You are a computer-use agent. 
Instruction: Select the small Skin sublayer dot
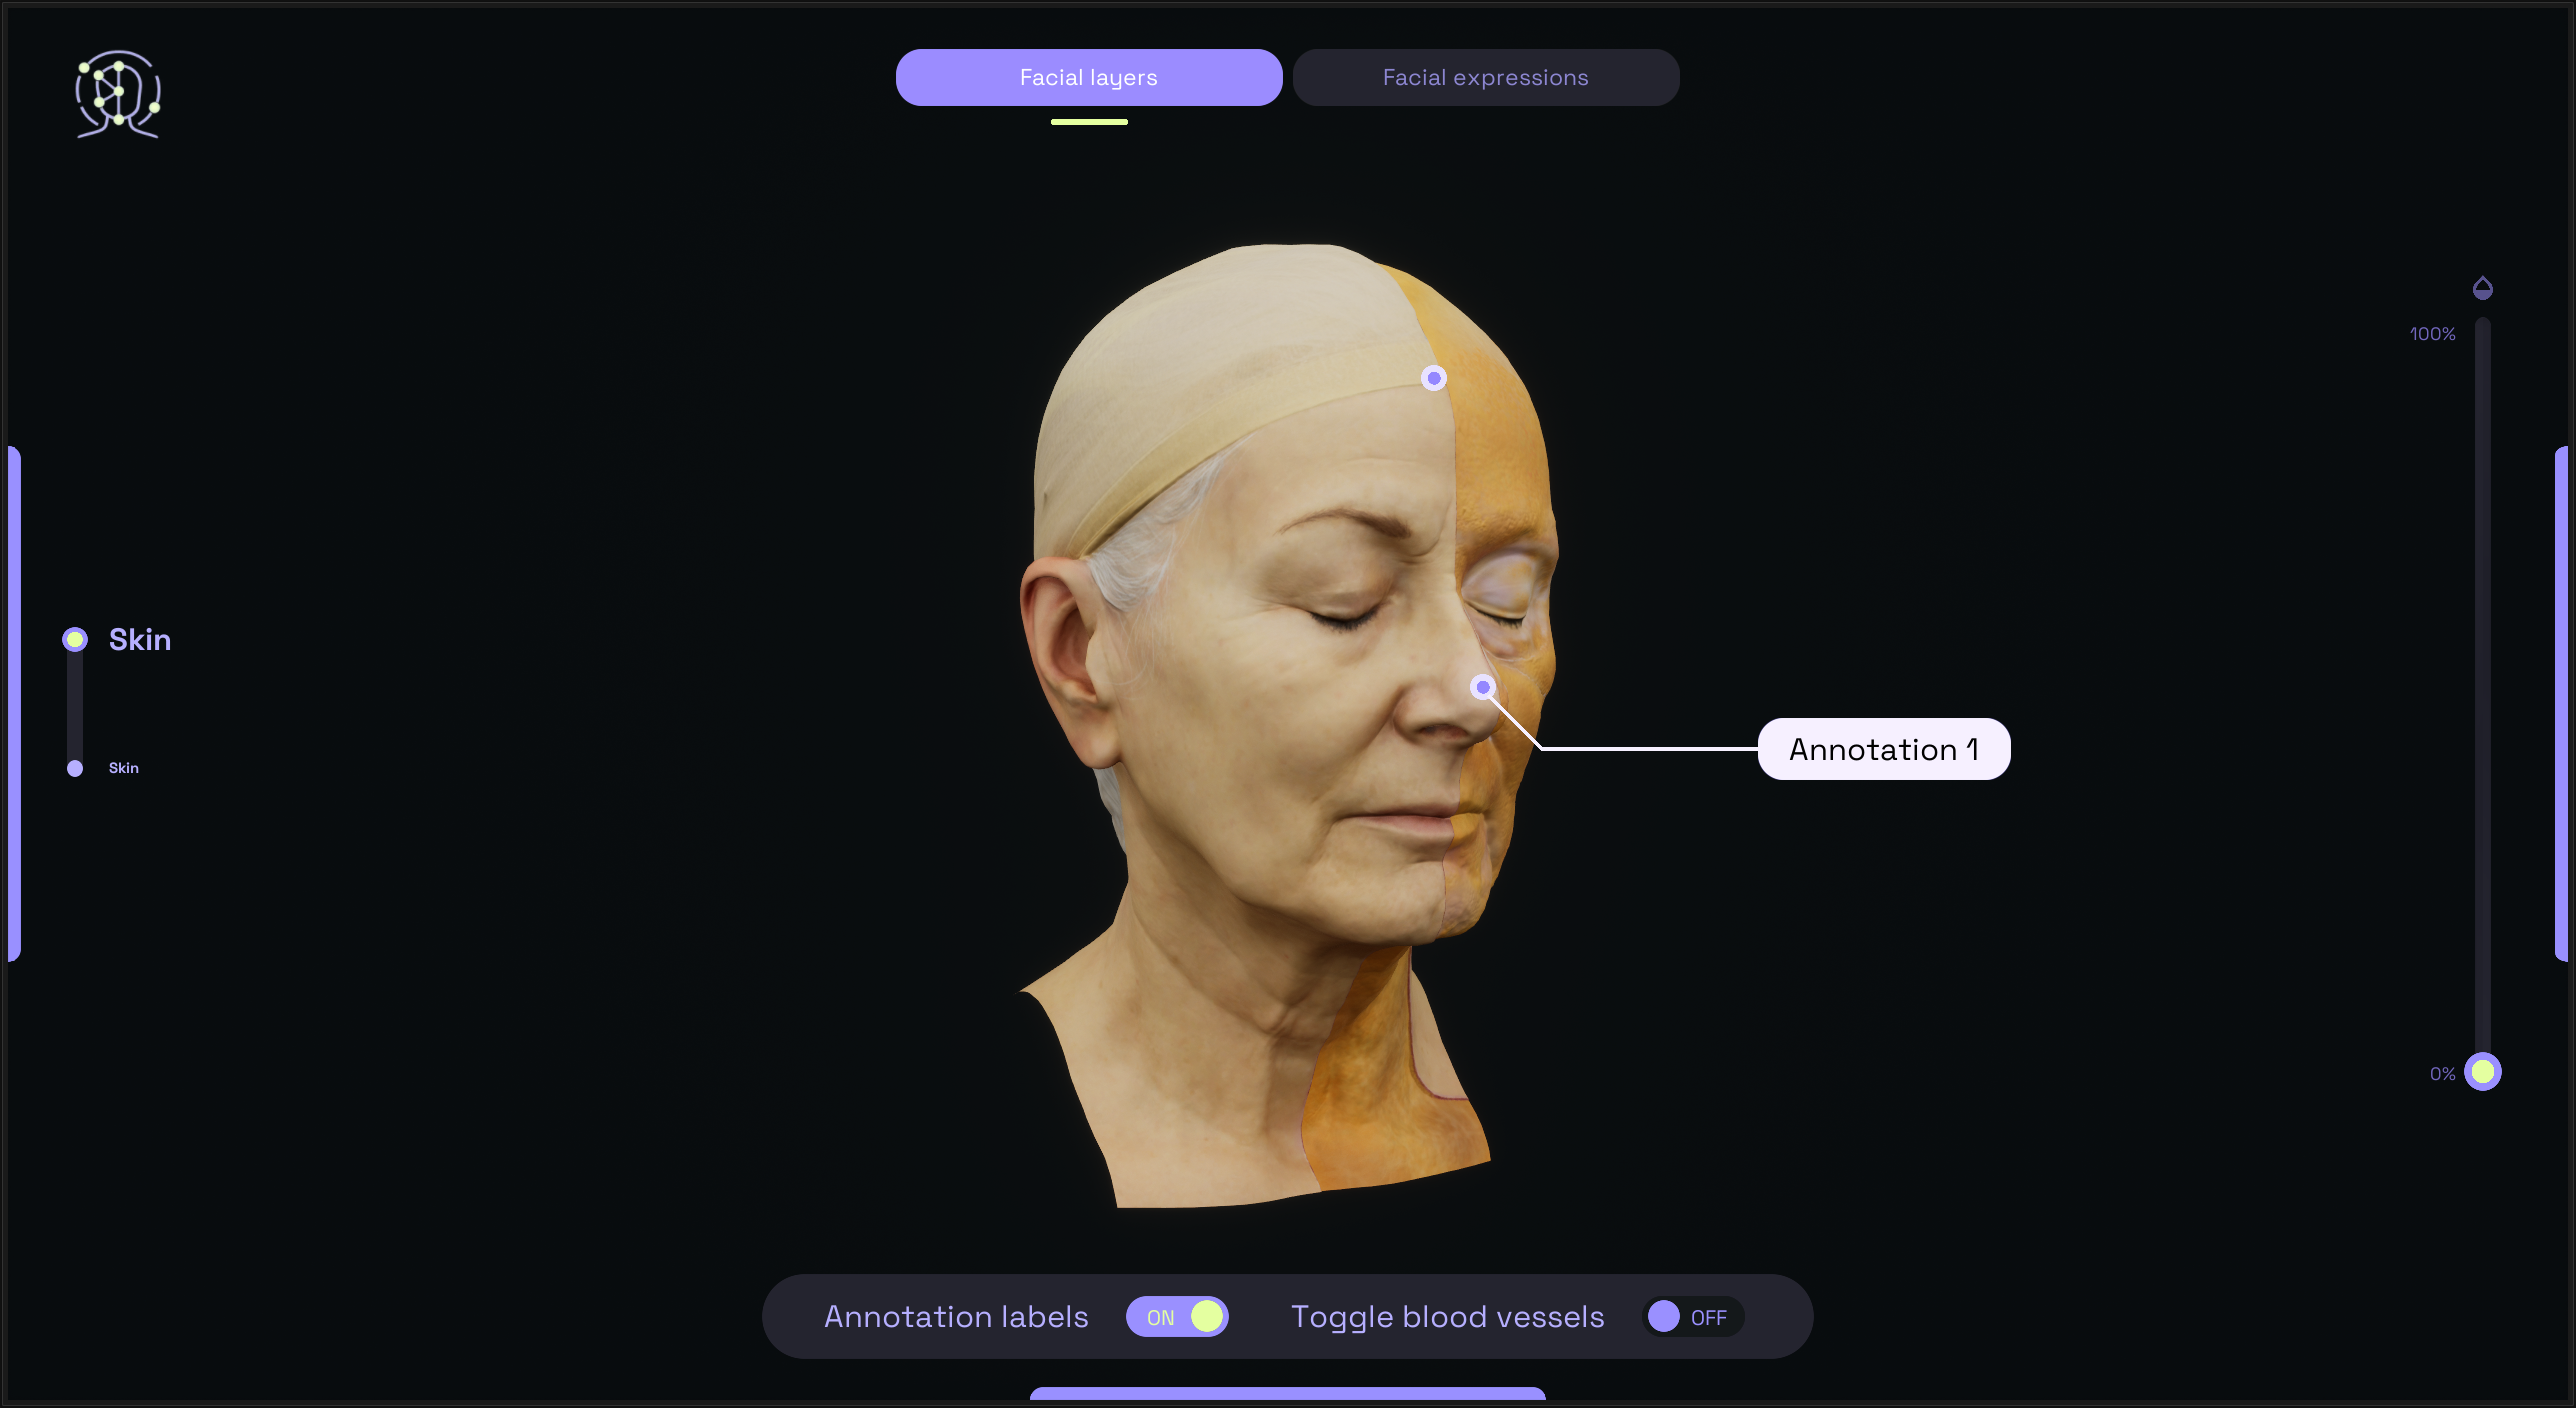(x=75, y=768)
